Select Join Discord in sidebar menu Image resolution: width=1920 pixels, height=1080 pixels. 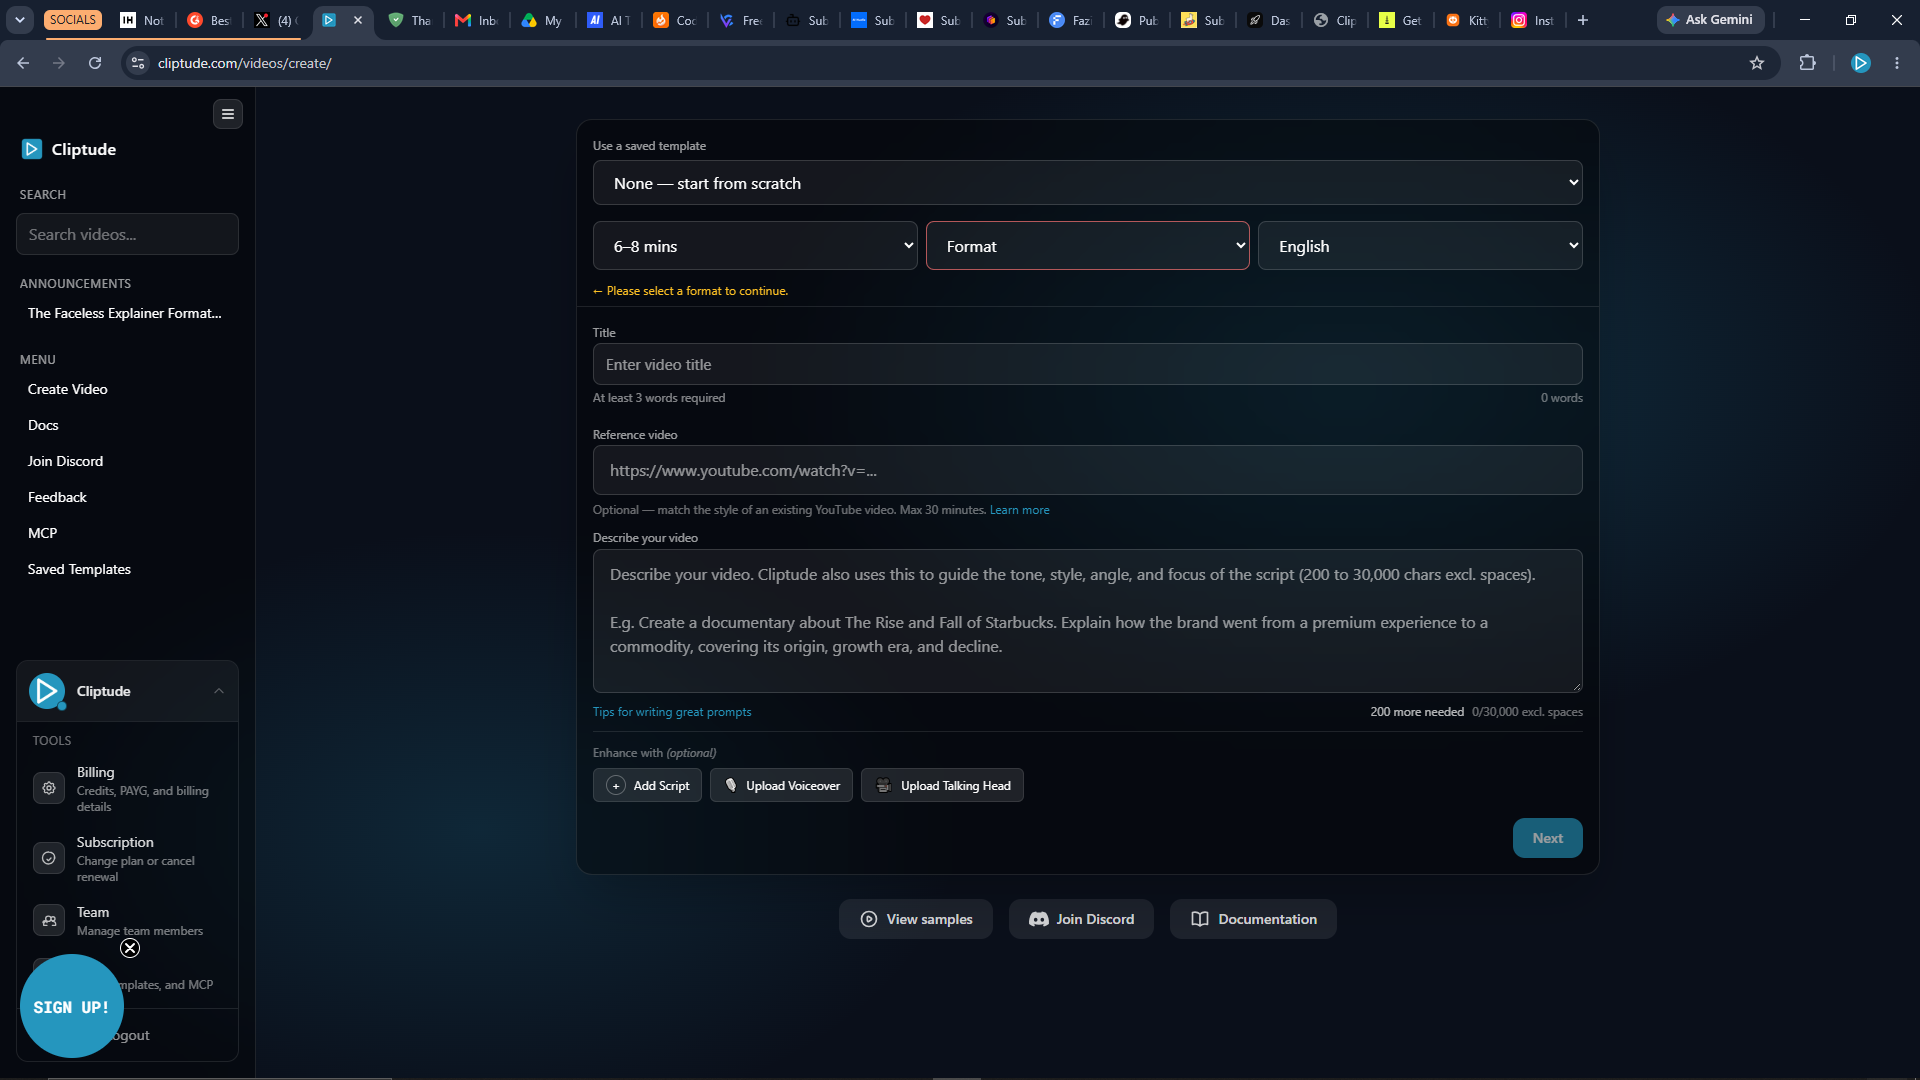click(65, 461)
